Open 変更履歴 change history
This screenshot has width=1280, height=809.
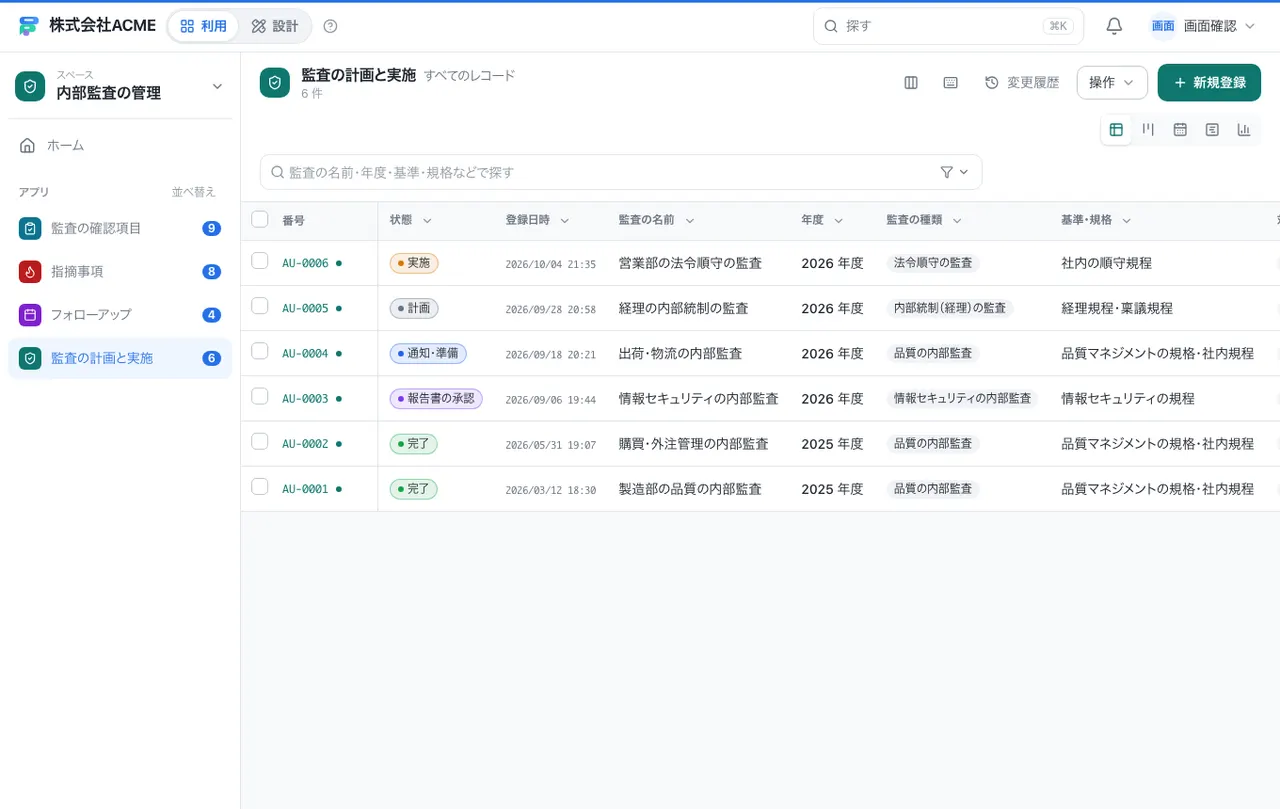1022,83
